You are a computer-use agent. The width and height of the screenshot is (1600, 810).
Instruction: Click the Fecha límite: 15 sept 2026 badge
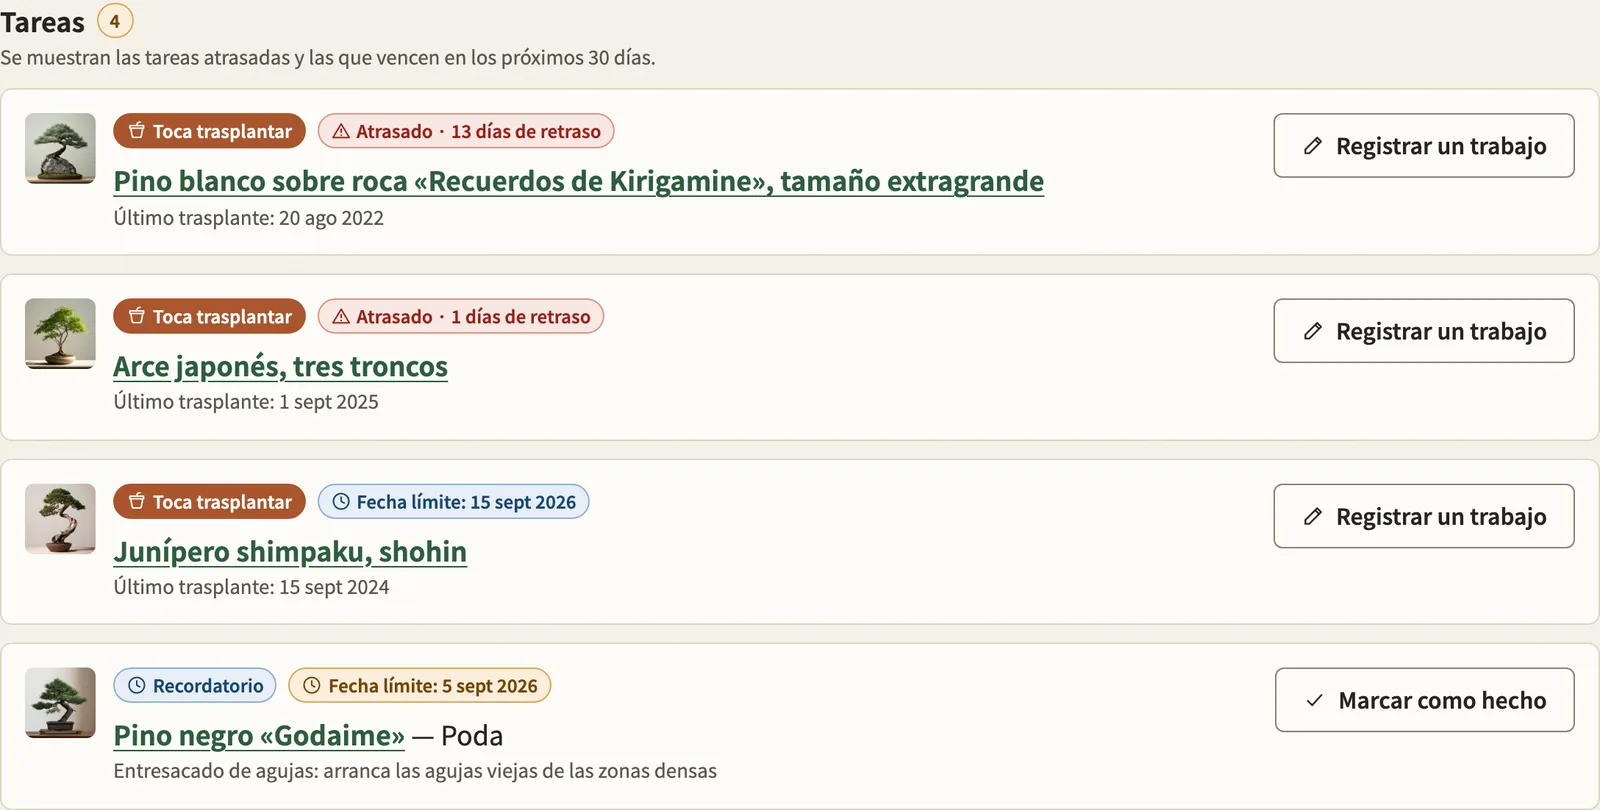[453, 502]
